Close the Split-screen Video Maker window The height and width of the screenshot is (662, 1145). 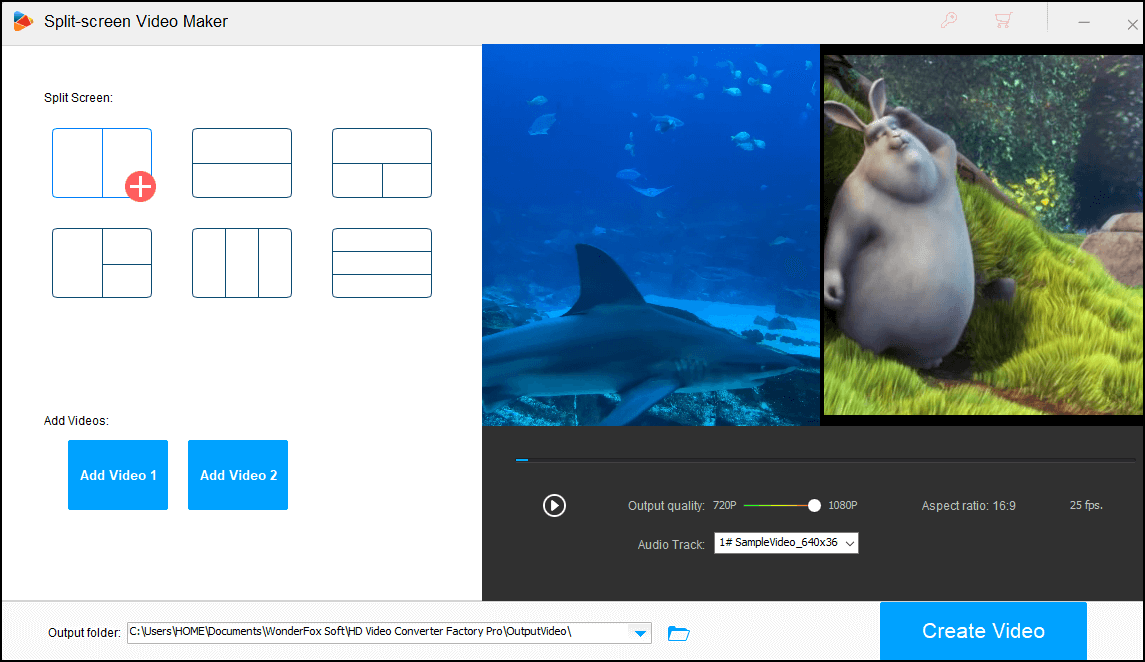point(1132,24)
